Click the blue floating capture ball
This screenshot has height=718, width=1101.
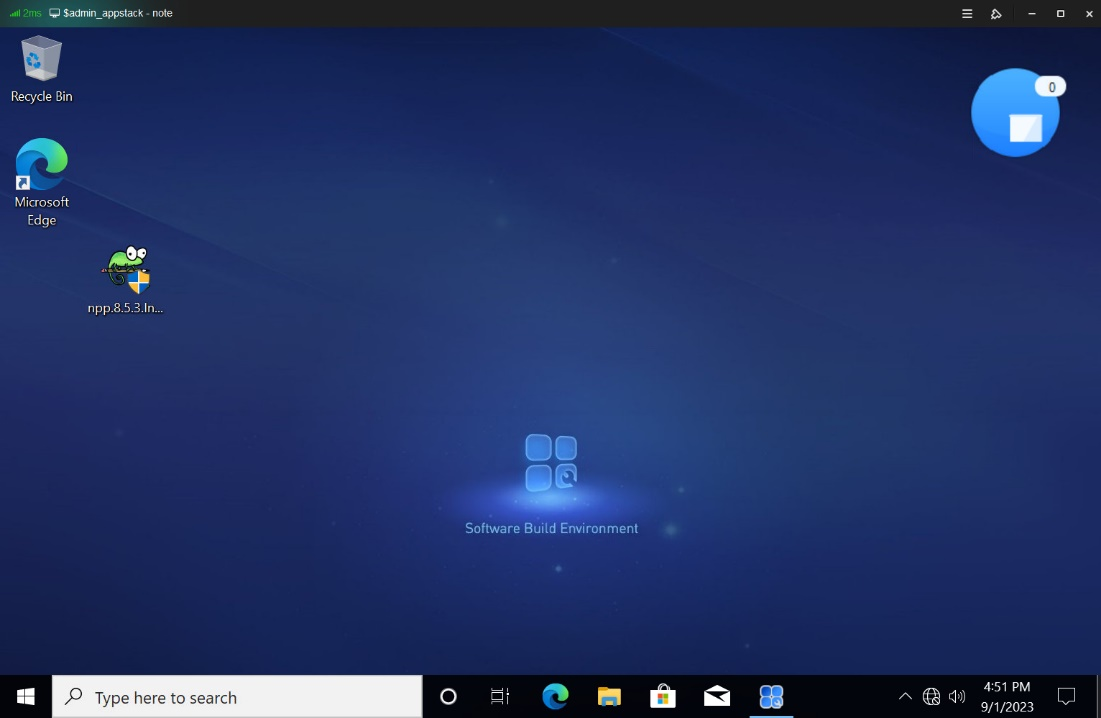click(x=1015, y=113)
